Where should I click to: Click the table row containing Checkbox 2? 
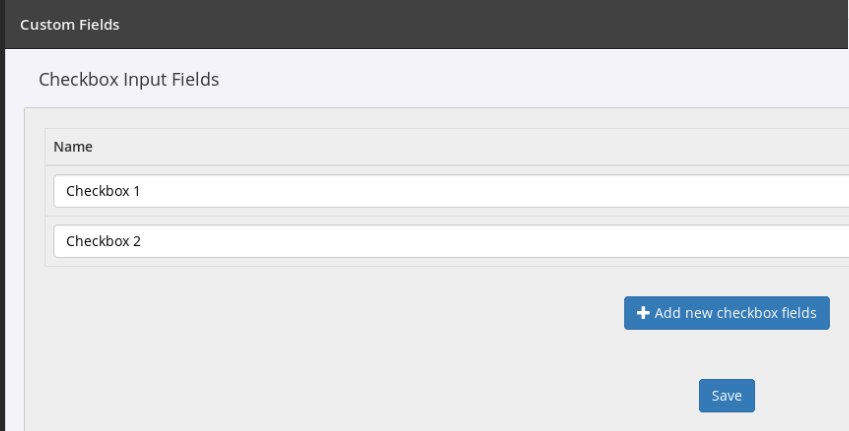(49, 241)
